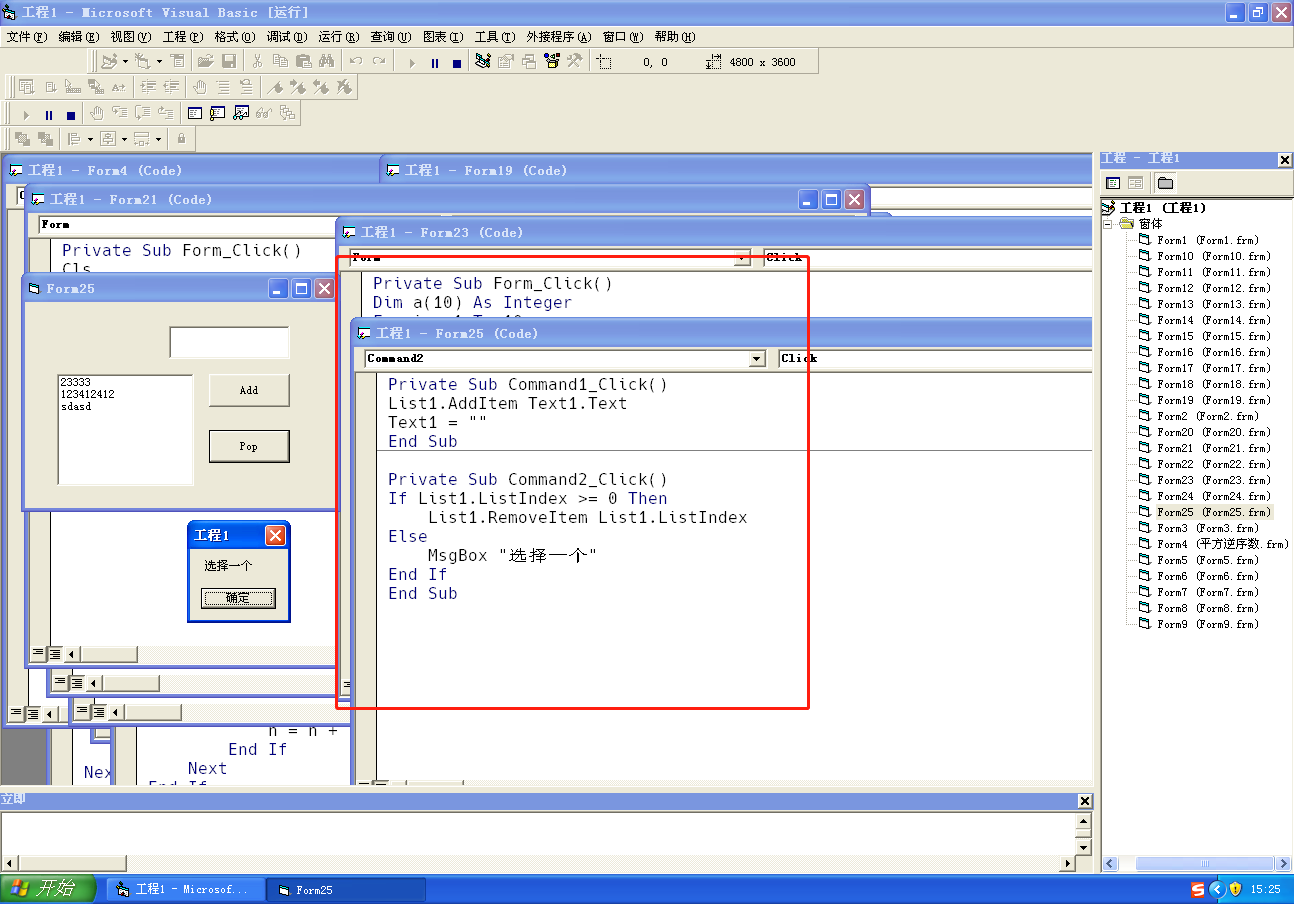Open the Object Browser toolbar icon

552,61
